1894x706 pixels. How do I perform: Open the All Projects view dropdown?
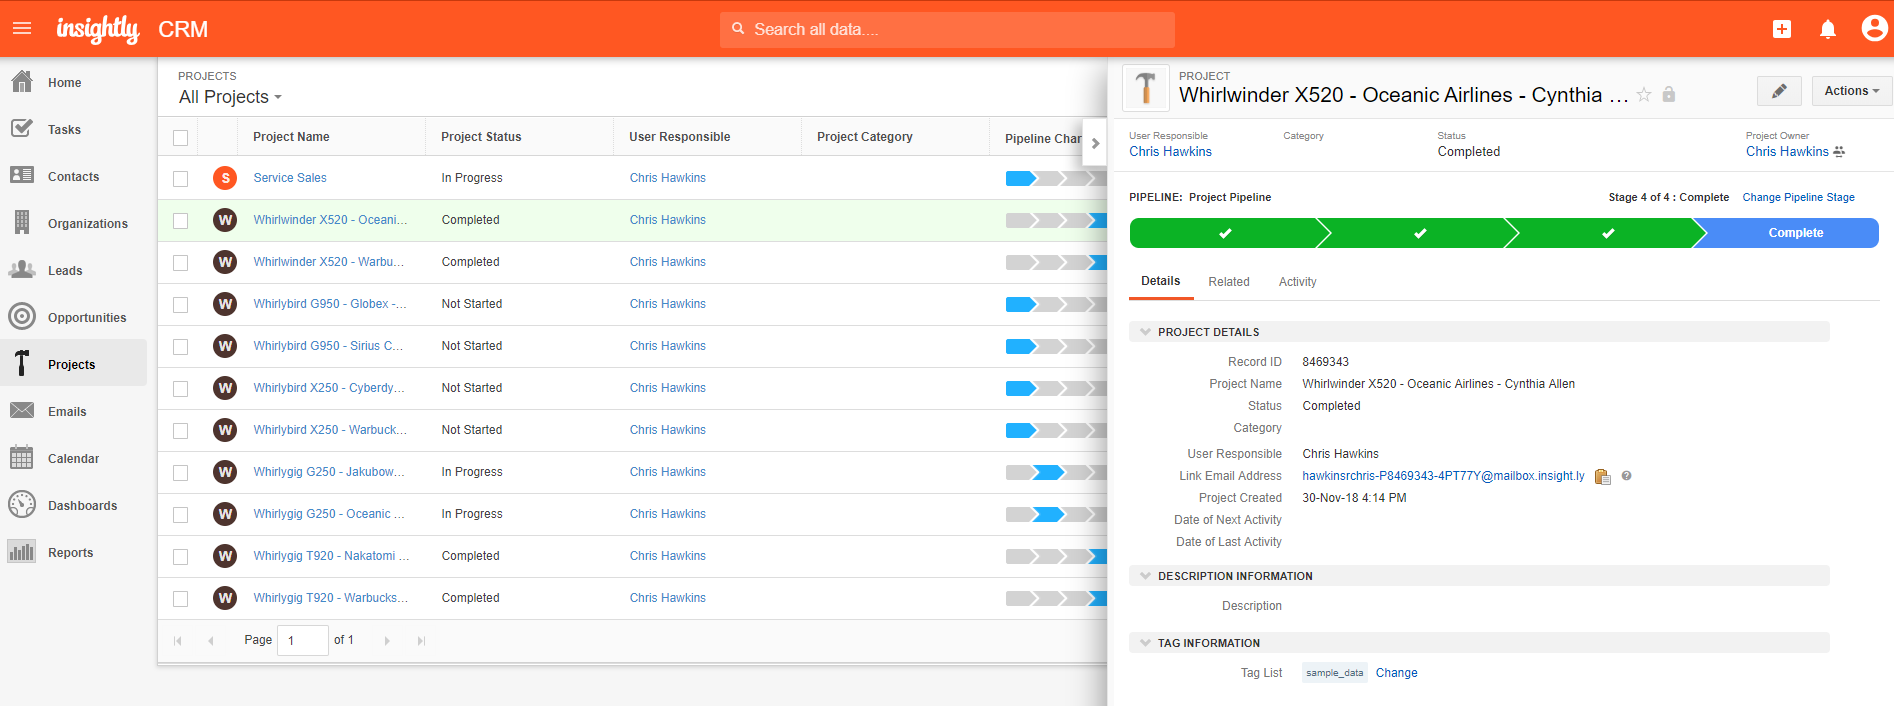(230, 97)
